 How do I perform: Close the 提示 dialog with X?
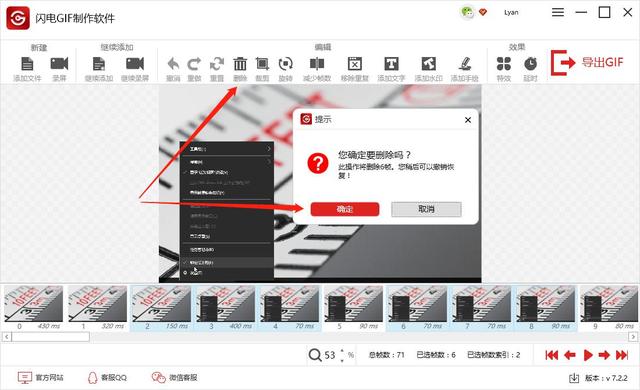tap(468, 120)
